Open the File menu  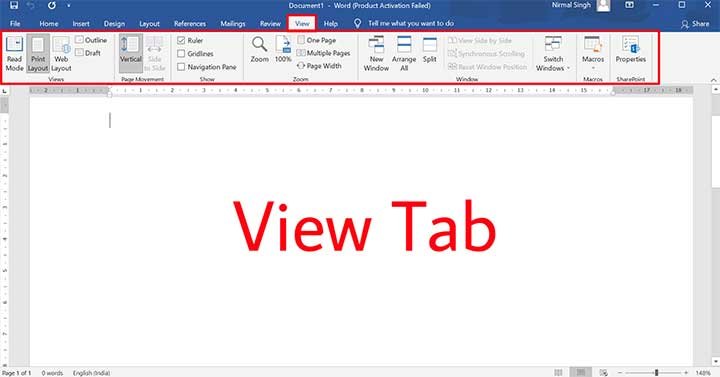(x=15, y=23)
